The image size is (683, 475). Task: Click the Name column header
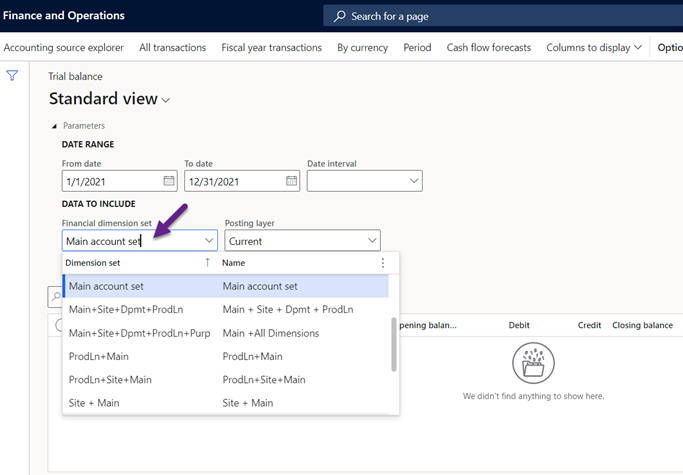(233, 263)
